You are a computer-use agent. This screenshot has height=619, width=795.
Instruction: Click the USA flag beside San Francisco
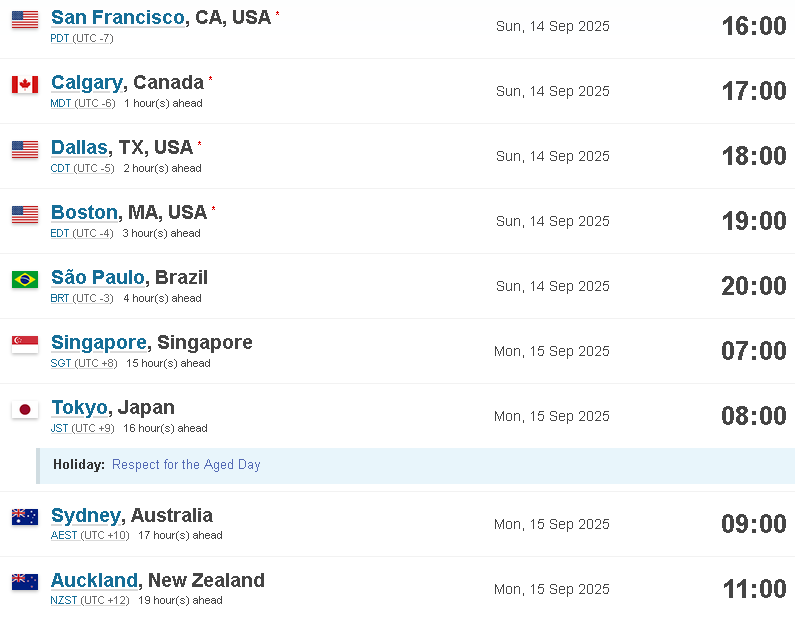click(x=25, y=20)
